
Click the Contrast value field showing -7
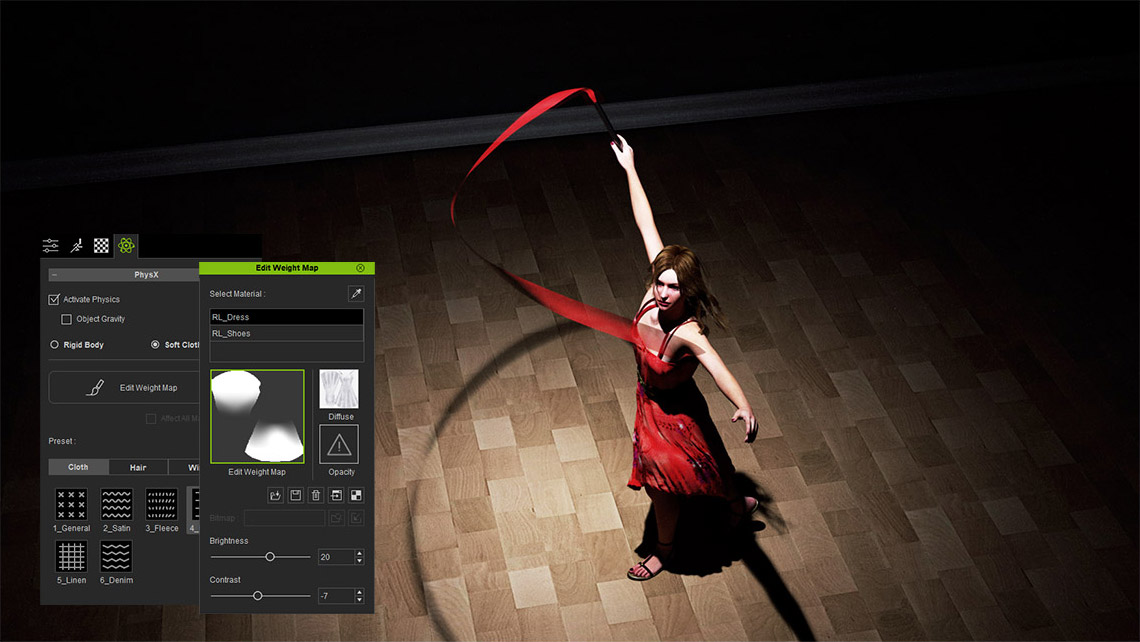coord(335,596)
